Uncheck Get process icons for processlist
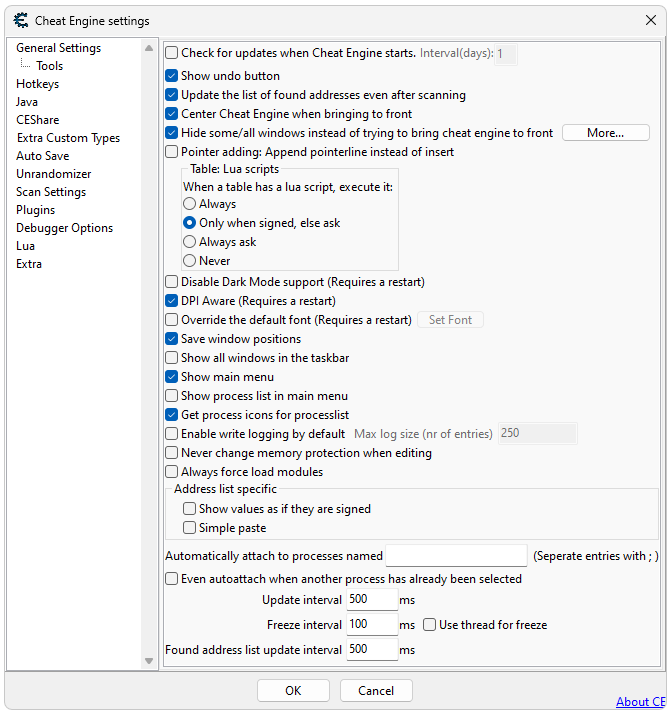This screenshot has width=672, height=719. click(x=171, y=415)
